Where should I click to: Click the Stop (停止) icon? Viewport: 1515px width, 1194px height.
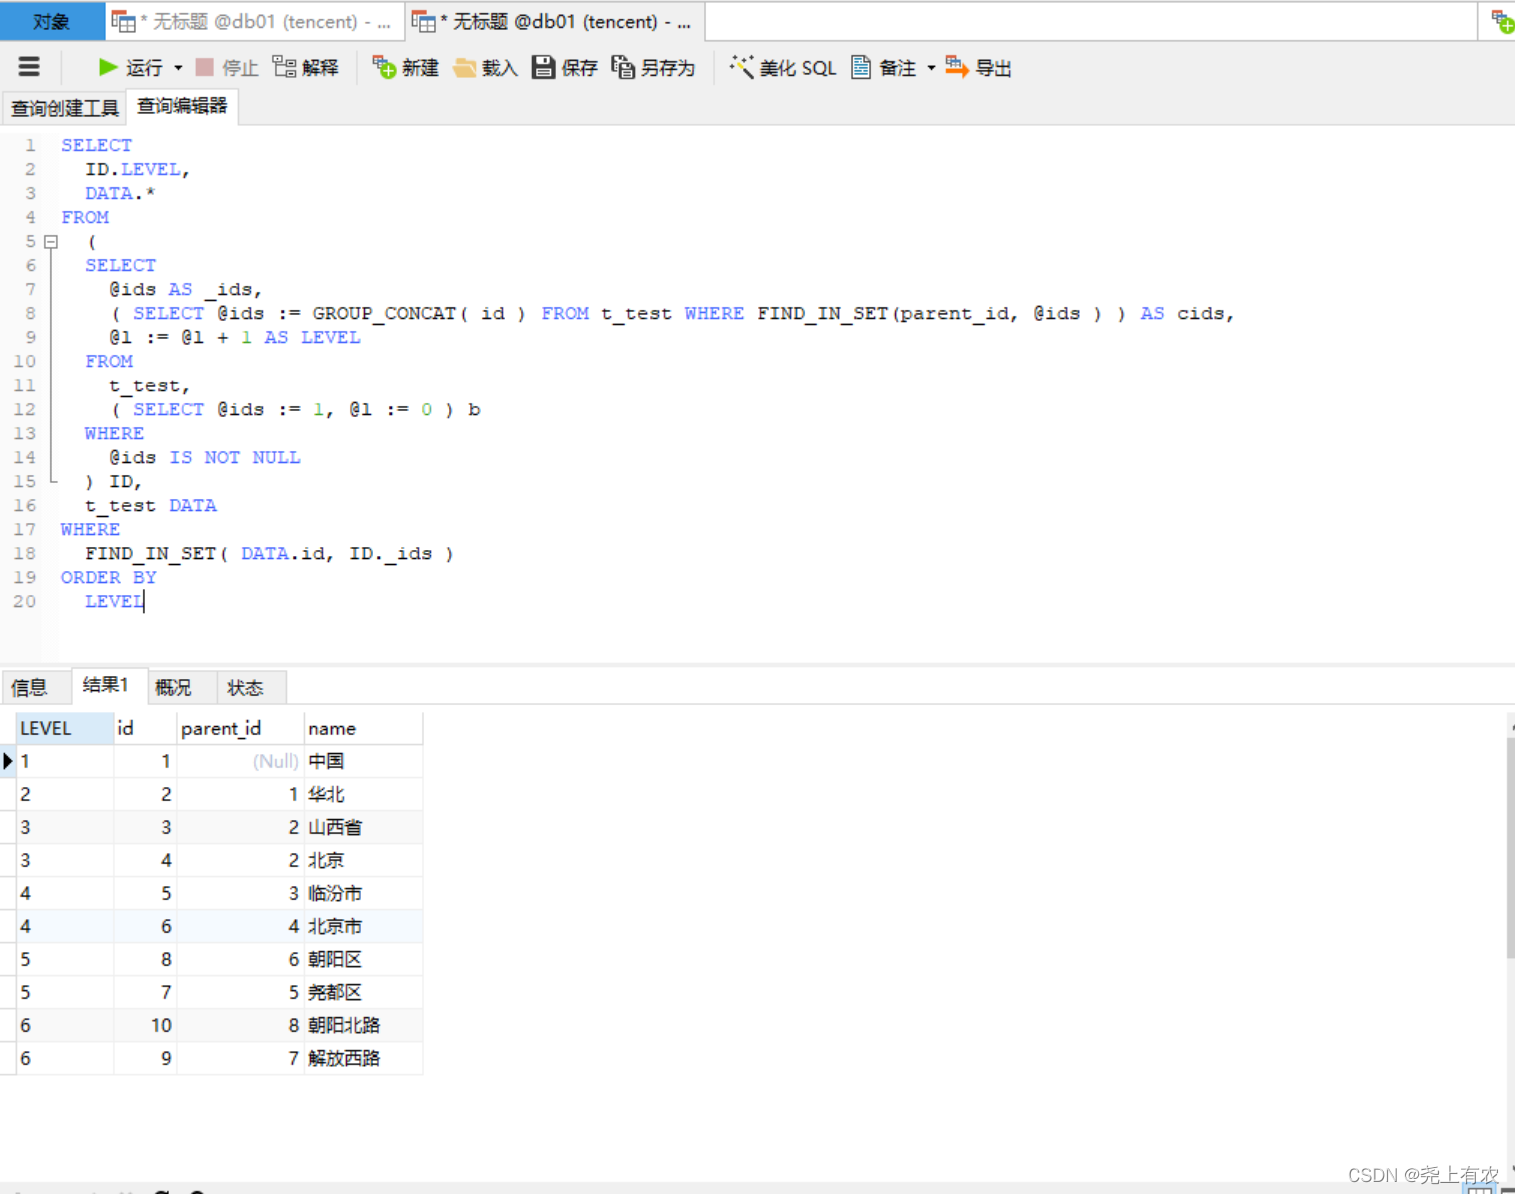205,67
